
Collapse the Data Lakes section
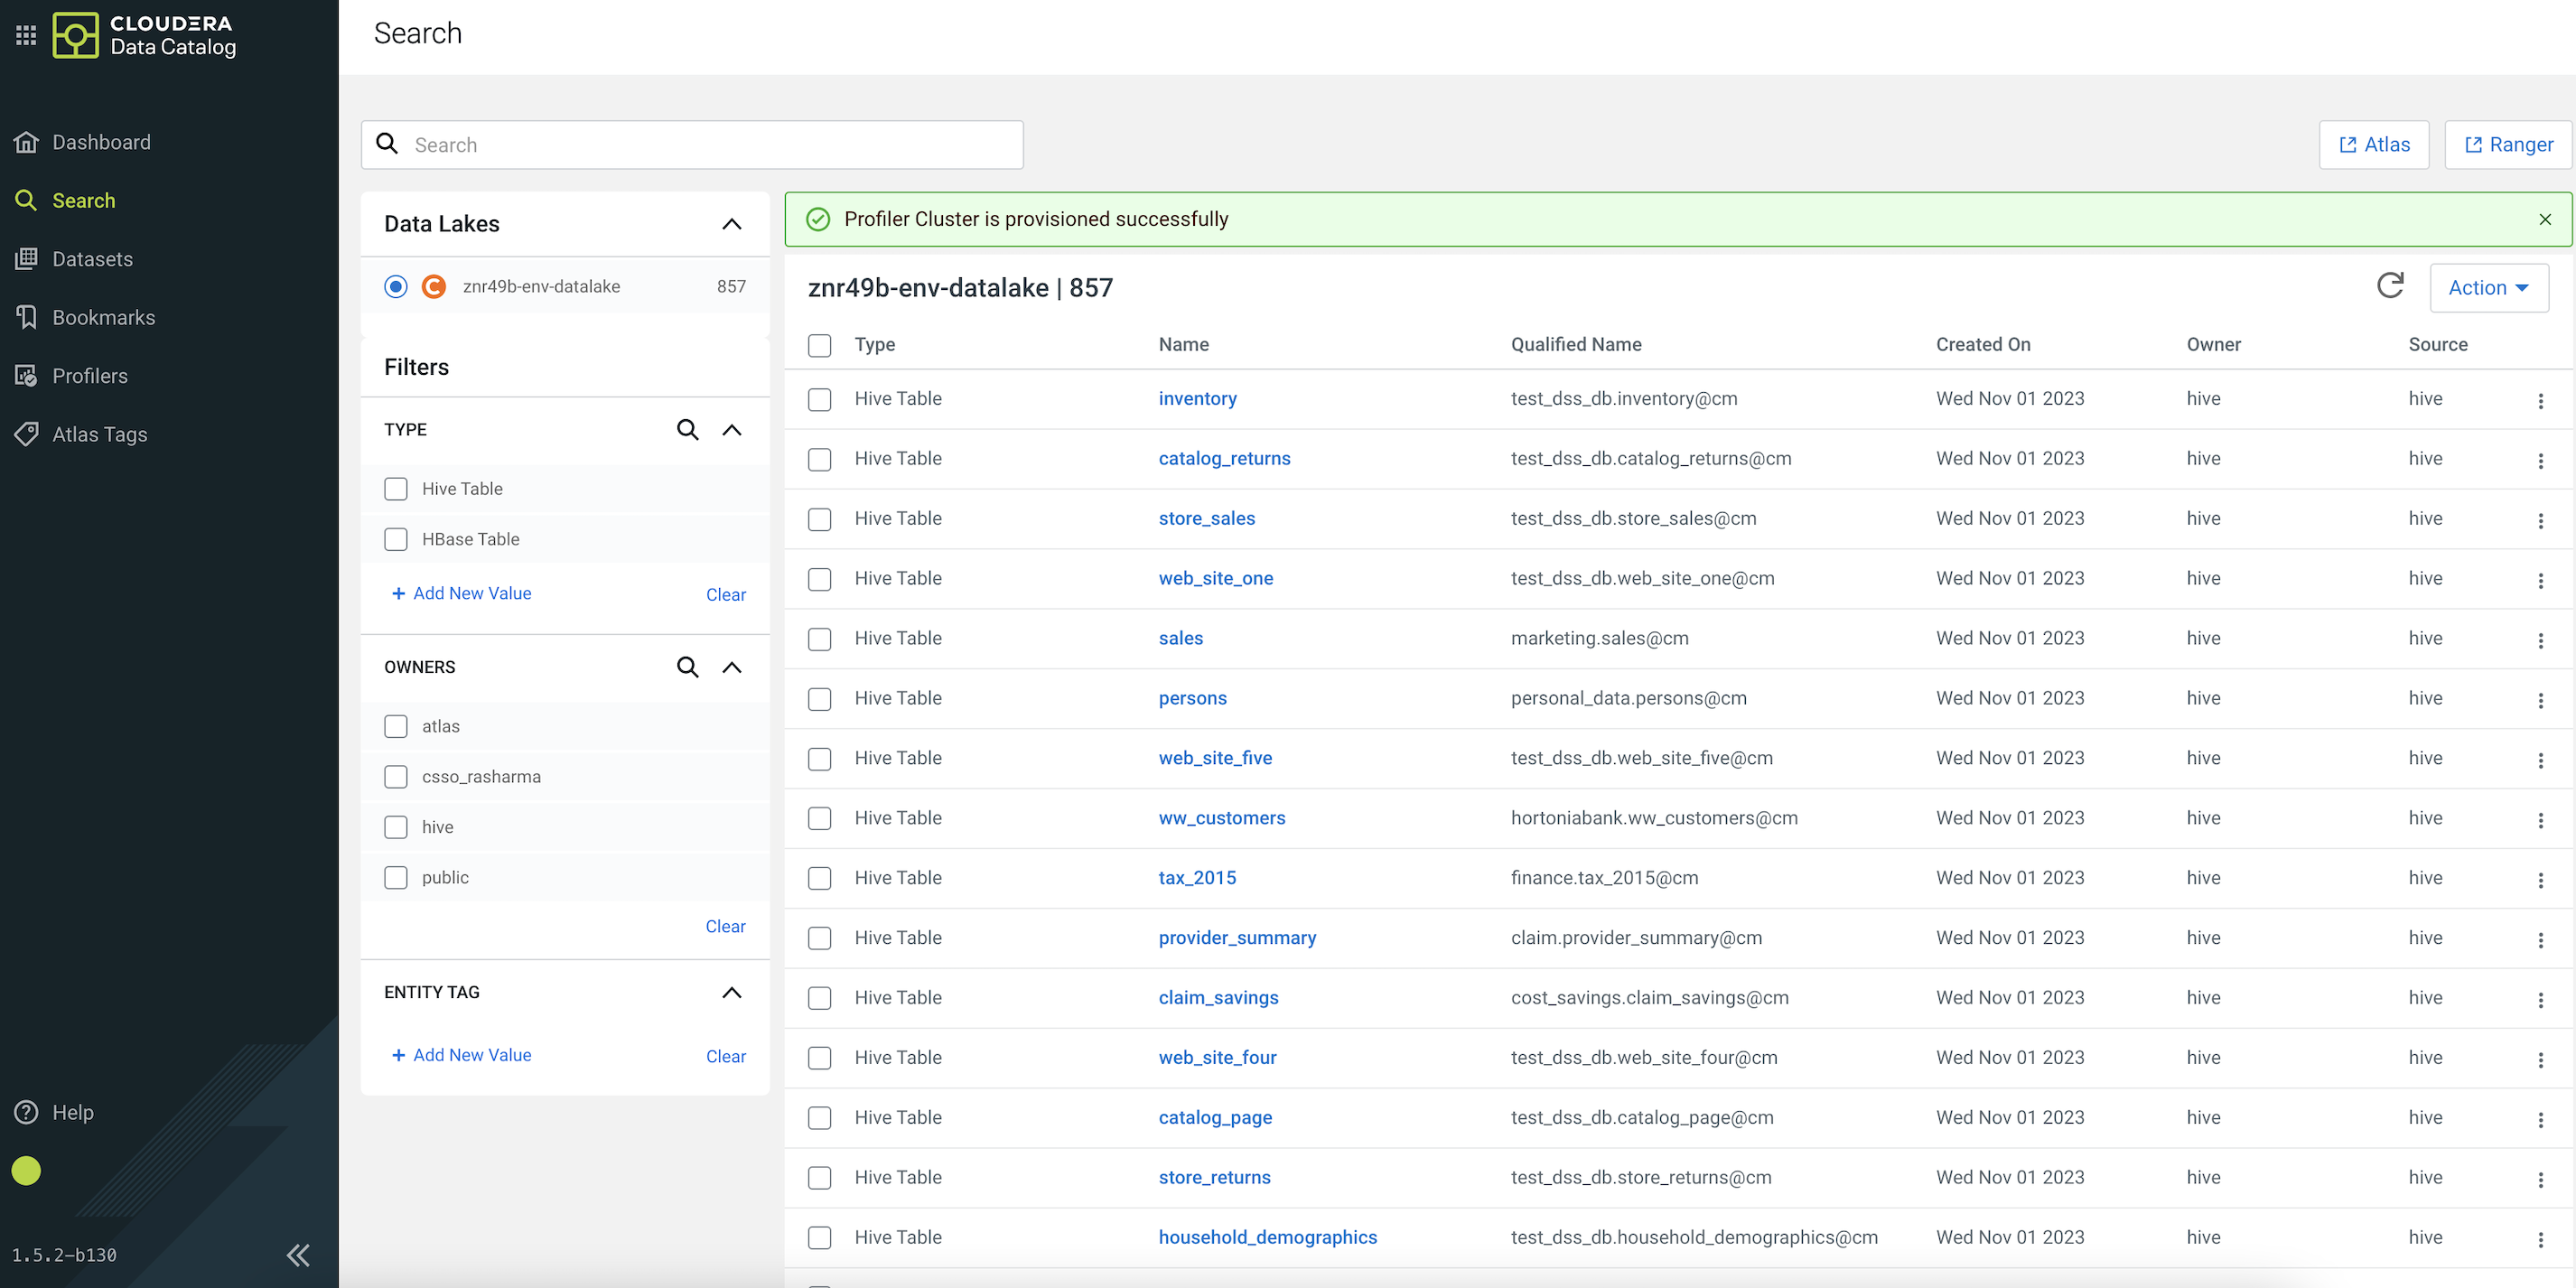[x=731, y=224]
